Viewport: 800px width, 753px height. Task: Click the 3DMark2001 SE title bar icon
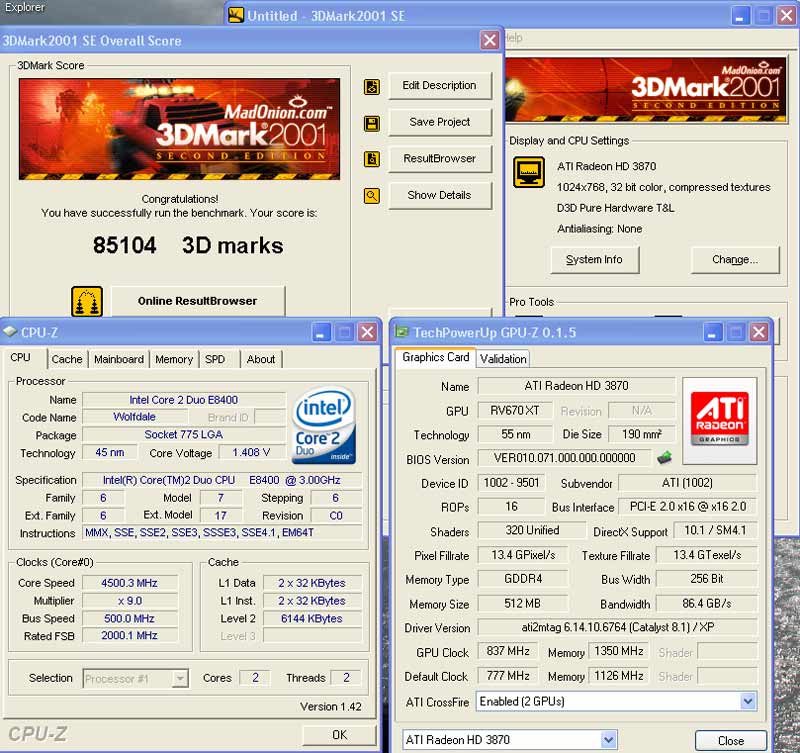[x=236, y=15]
